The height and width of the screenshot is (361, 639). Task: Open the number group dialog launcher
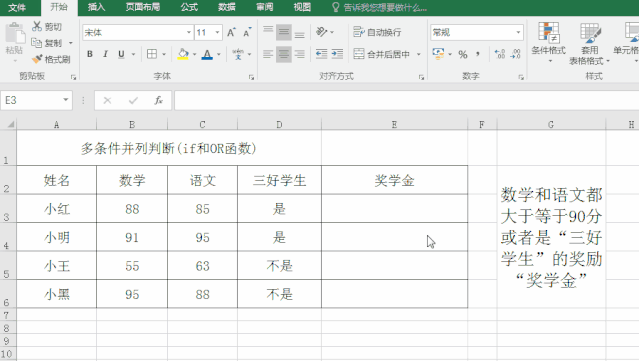tap(521, 77)
